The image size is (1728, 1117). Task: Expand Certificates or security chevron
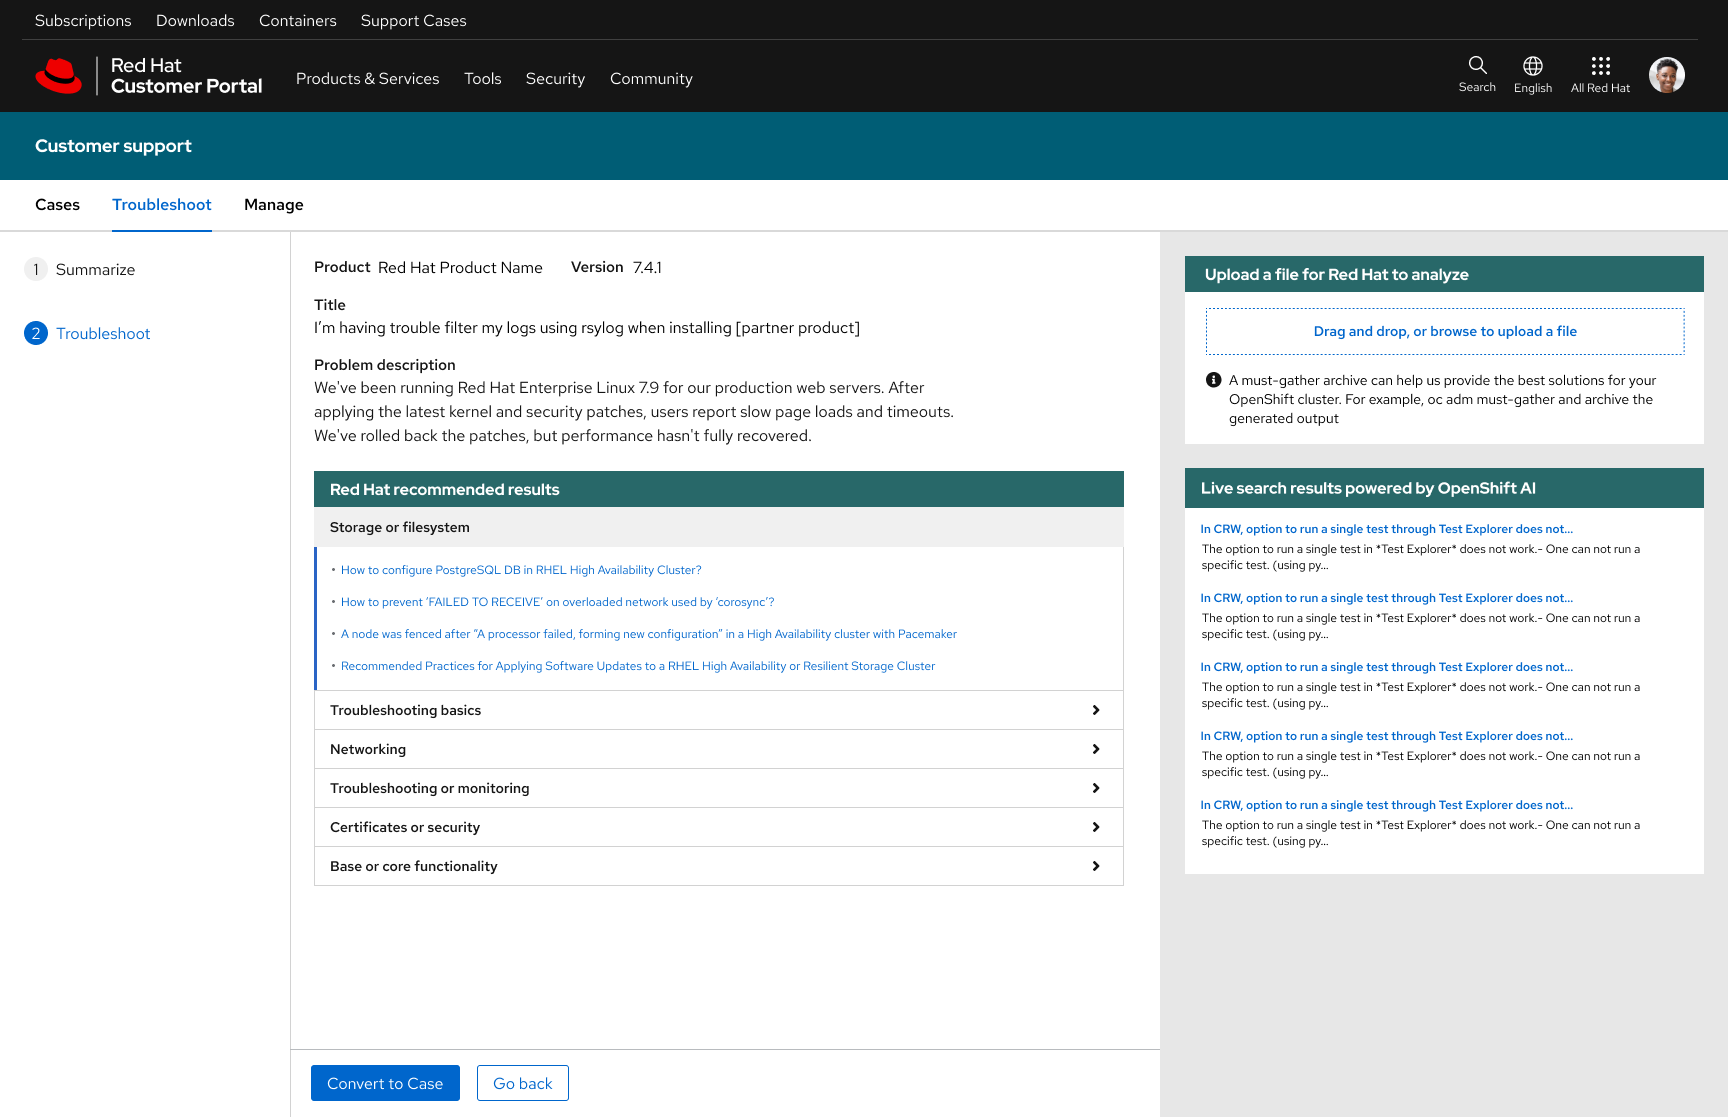[1096, 827]
